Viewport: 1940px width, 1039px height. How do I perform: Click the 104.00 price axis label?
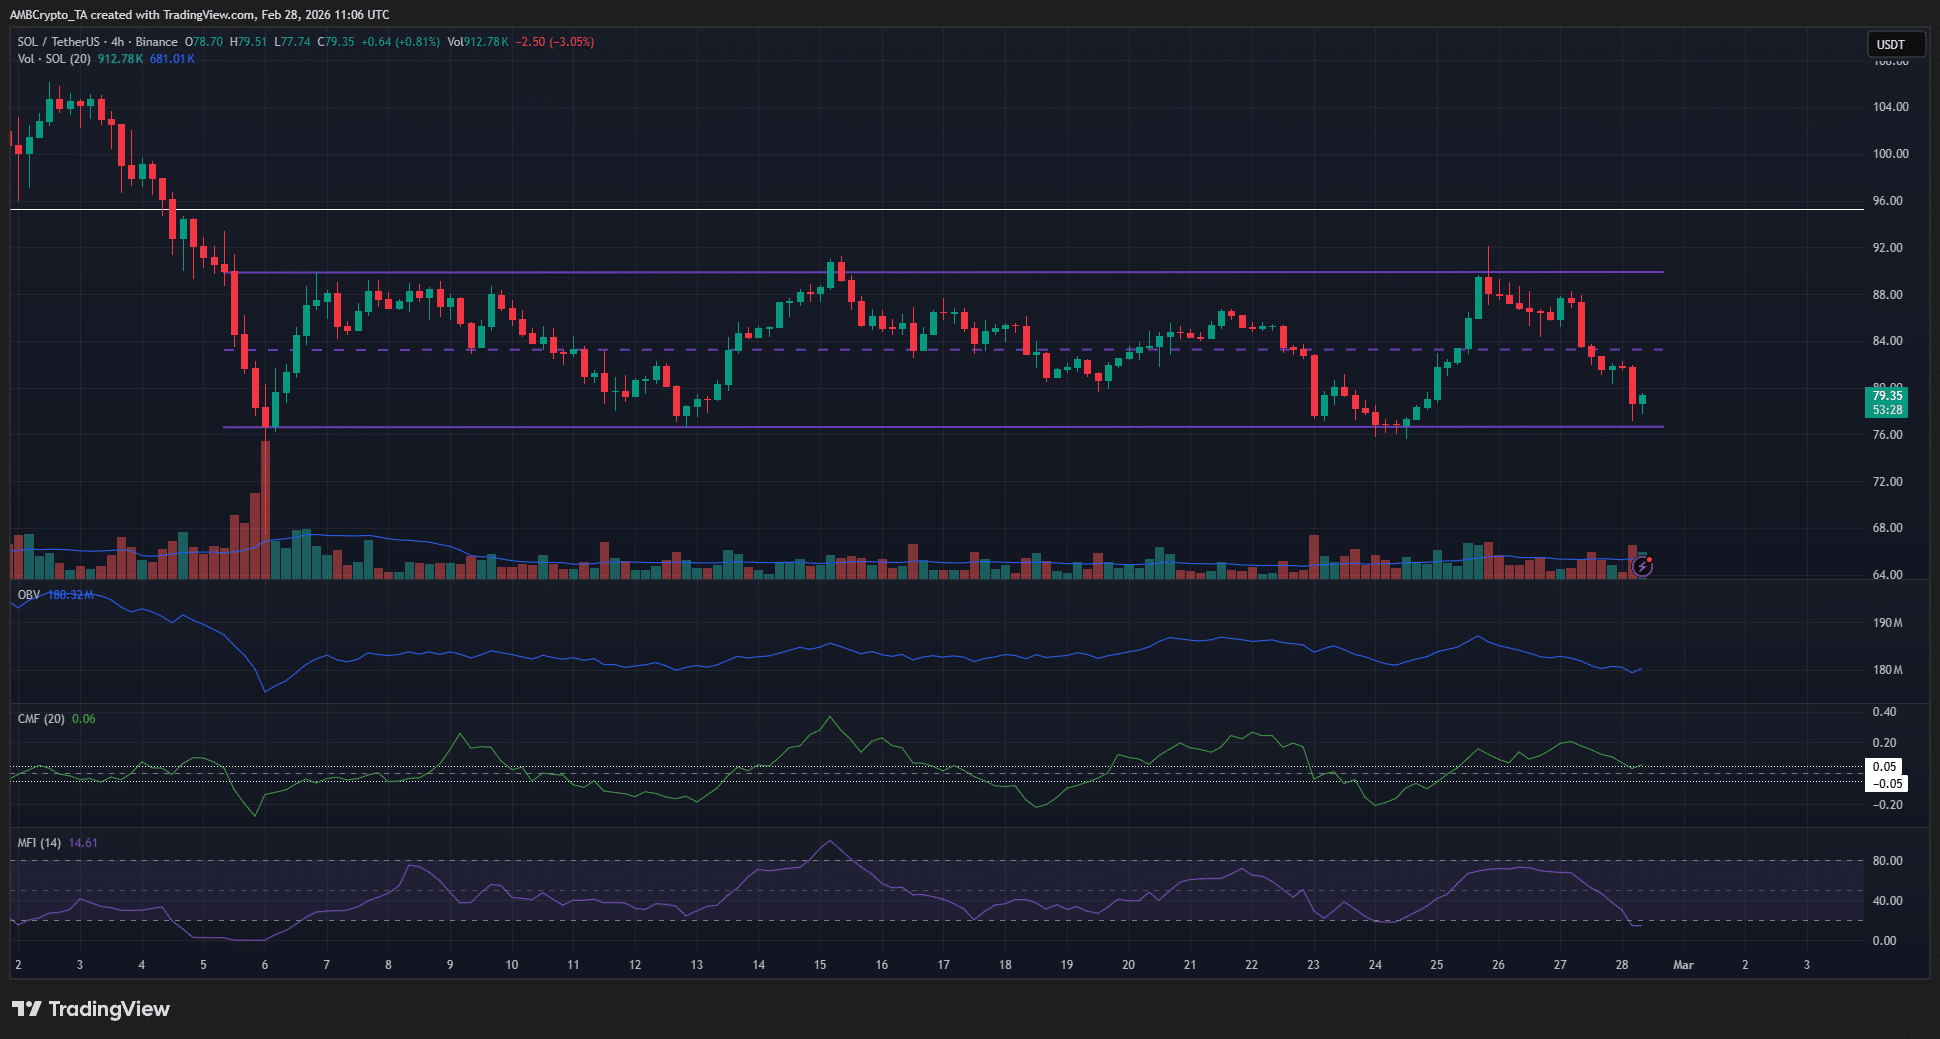(x=1890, y=107)
